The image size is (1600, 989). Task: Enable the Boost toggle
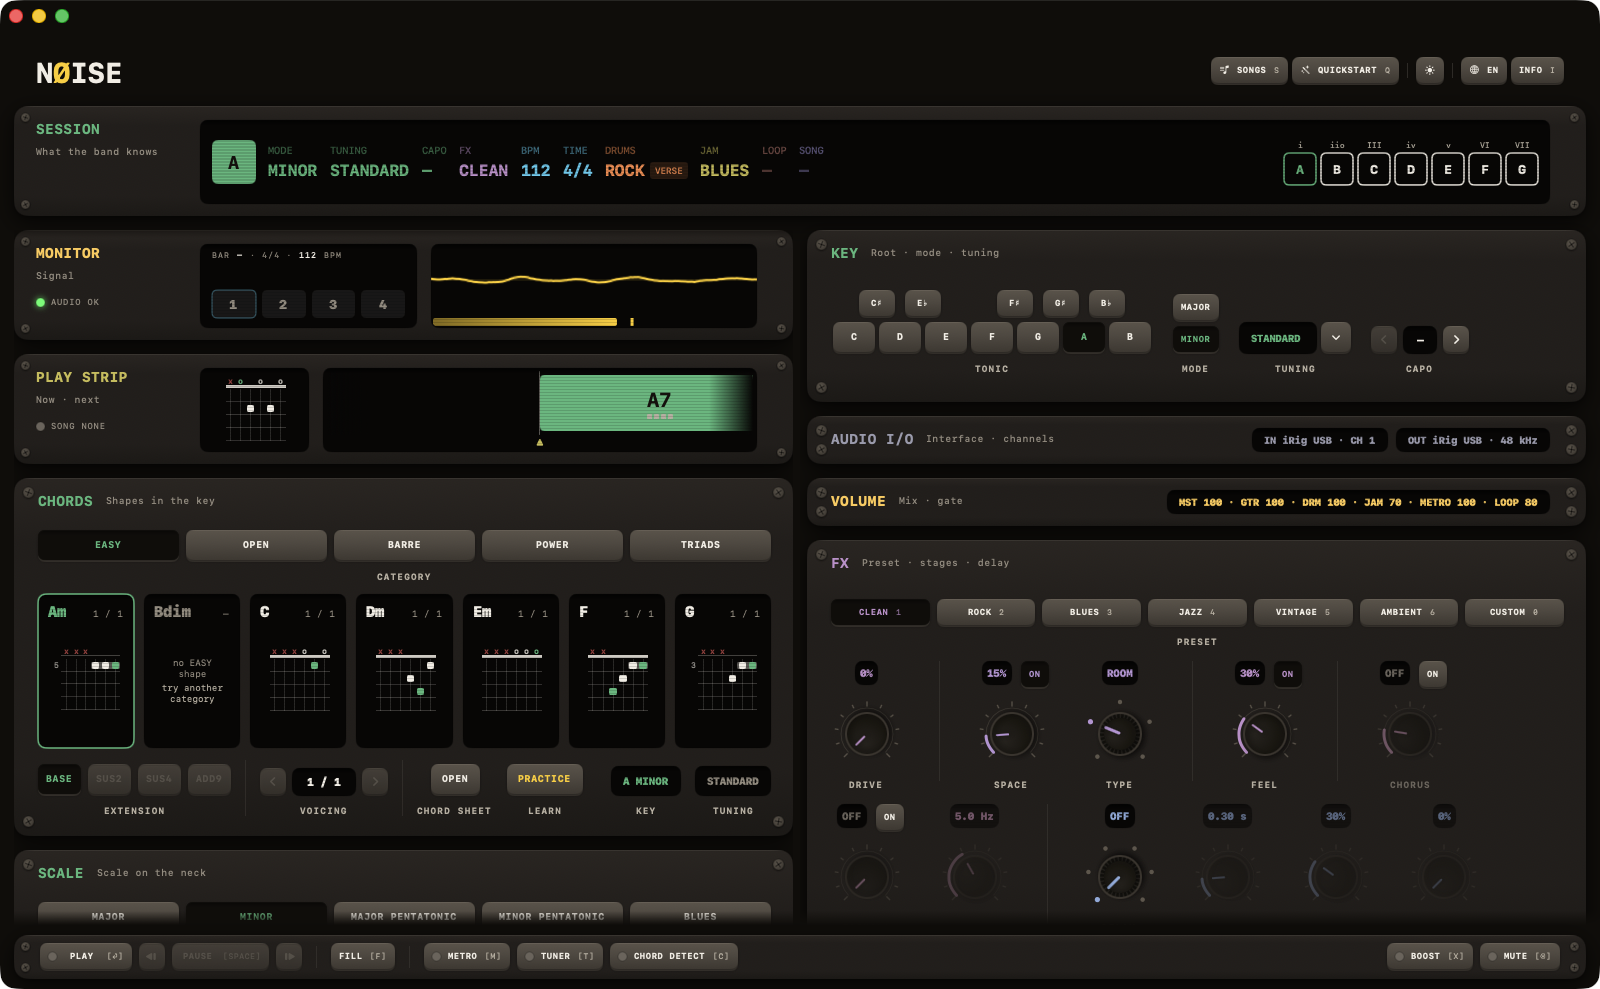(x=1431, y=956)
